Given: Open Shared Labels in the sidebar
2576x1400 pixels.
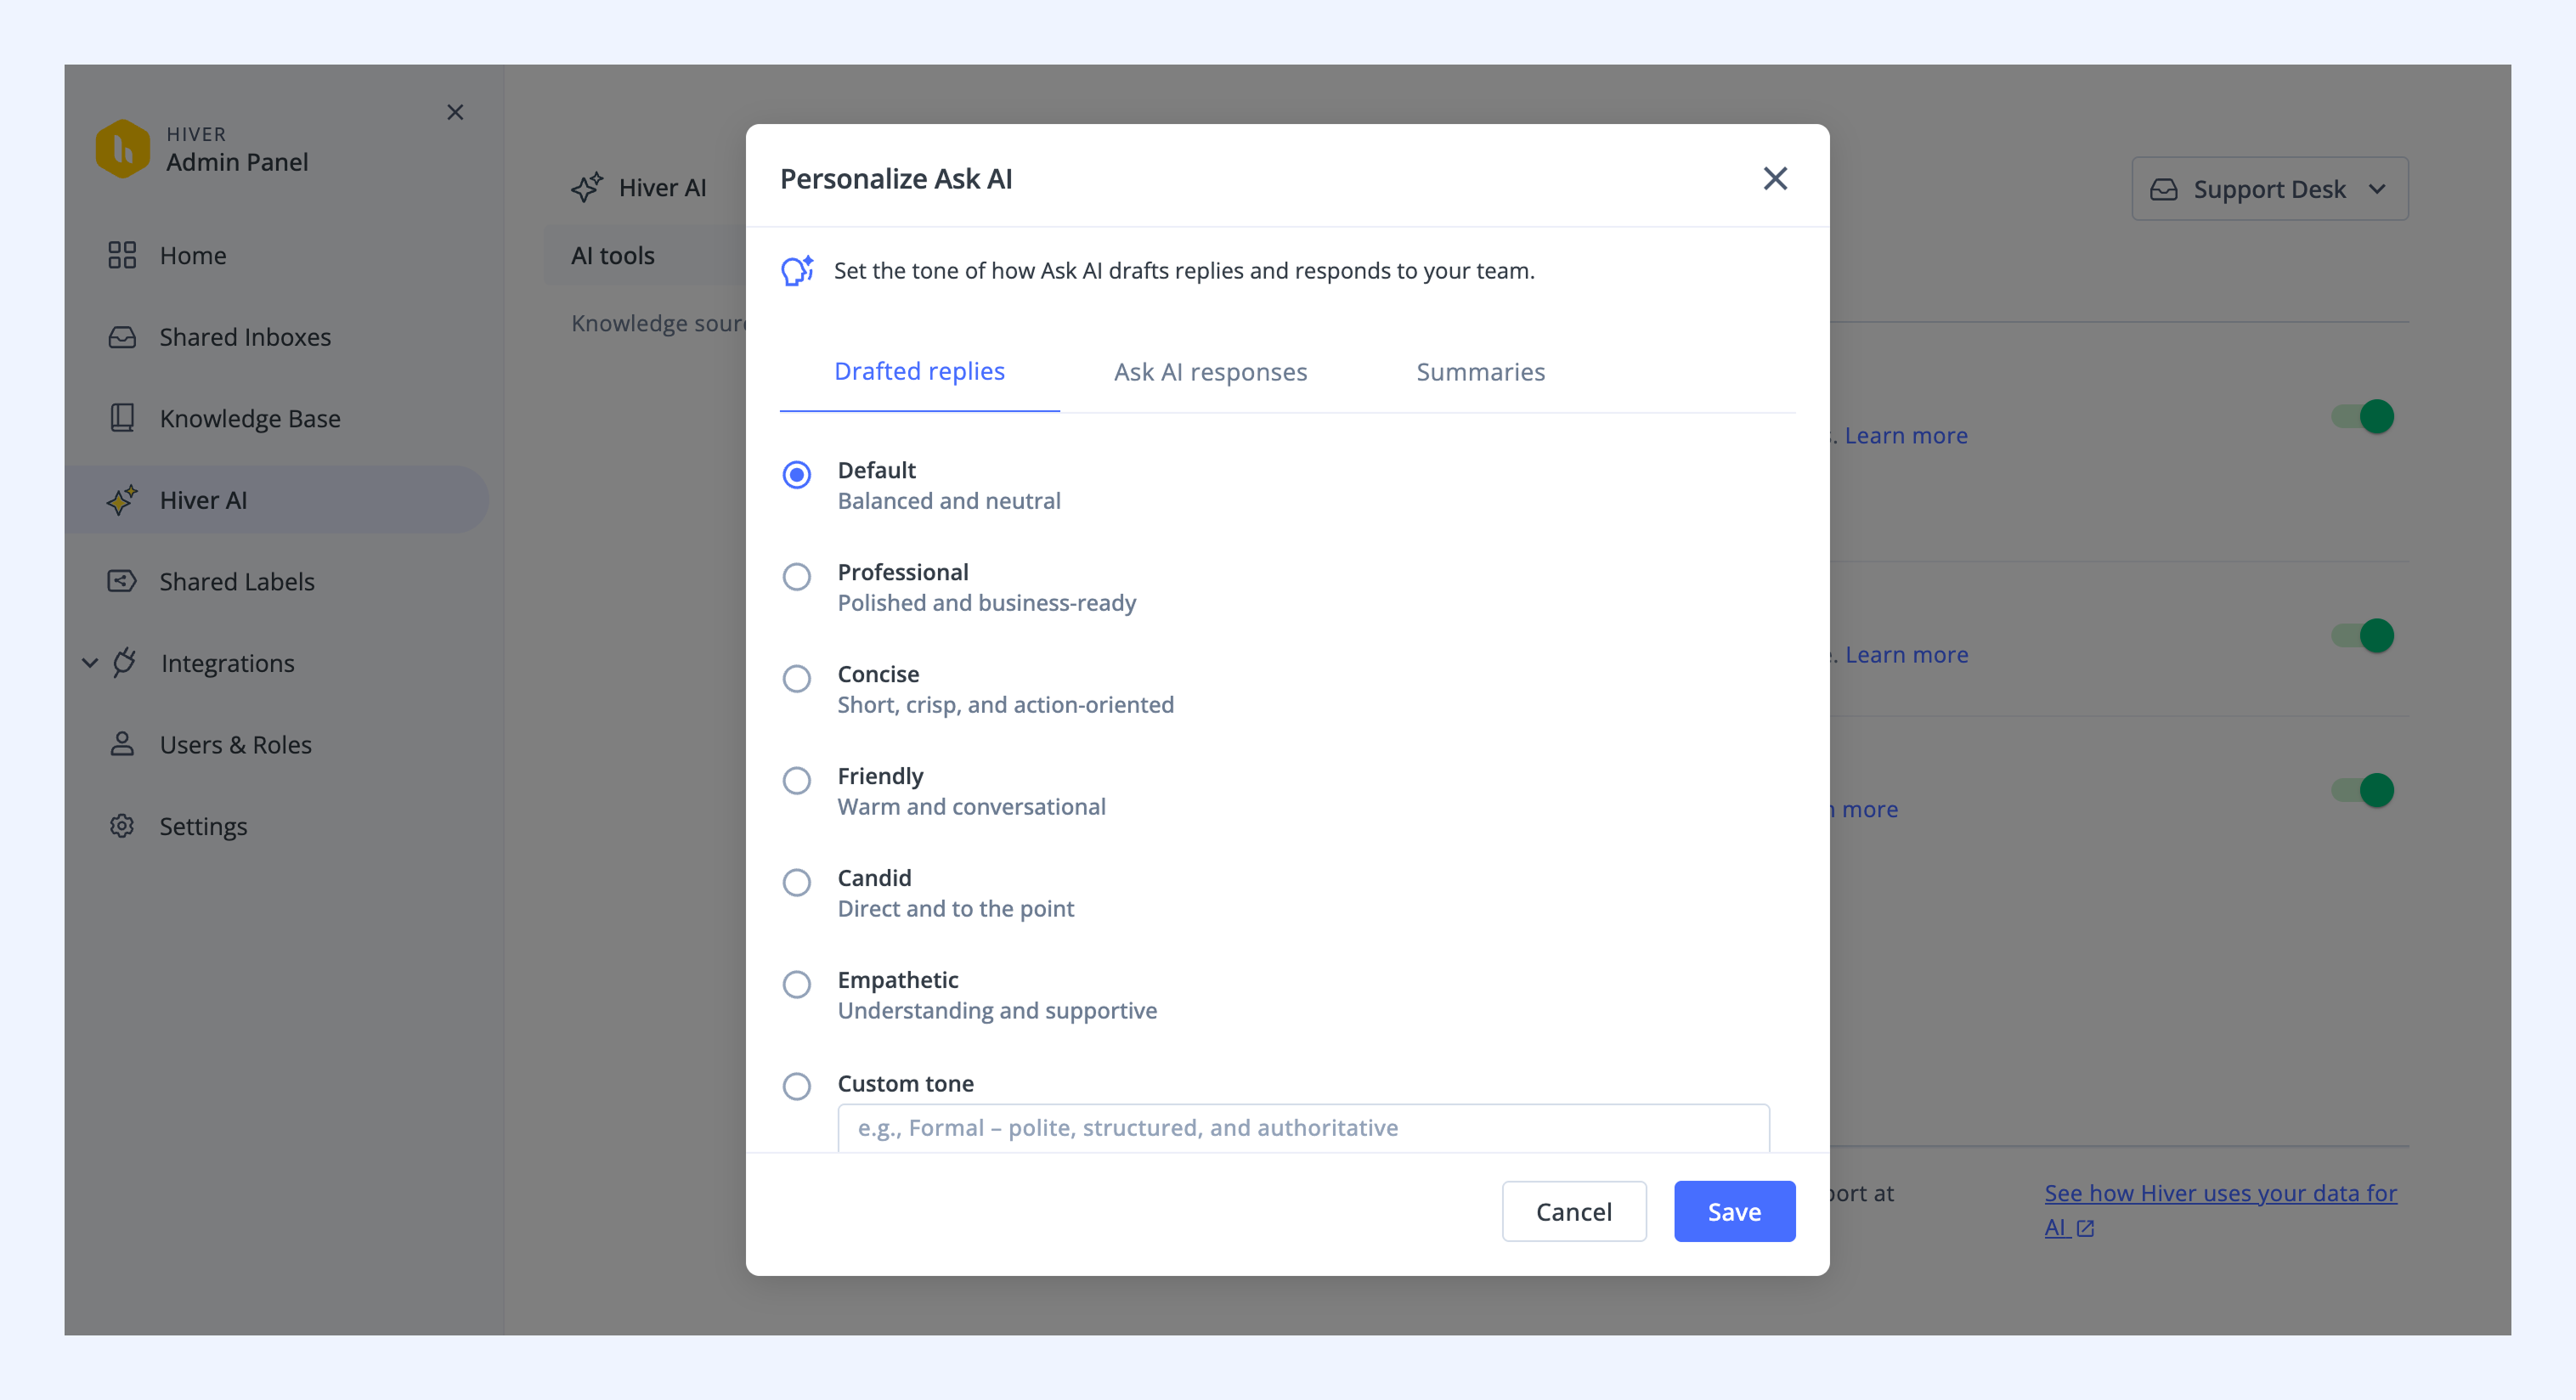Looking at the screenshot, I should point(237,582).
